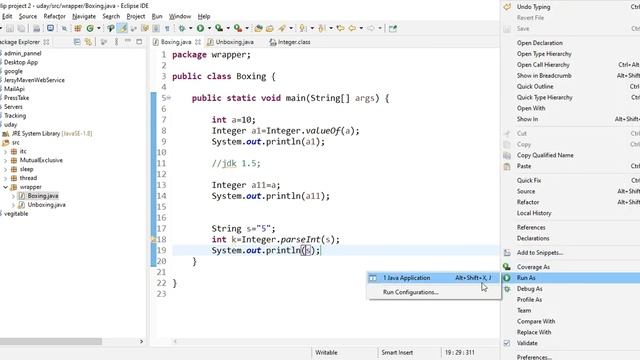Click the Package Explorer filter icon
Screen dimensions: 640x360
(104, 42)
